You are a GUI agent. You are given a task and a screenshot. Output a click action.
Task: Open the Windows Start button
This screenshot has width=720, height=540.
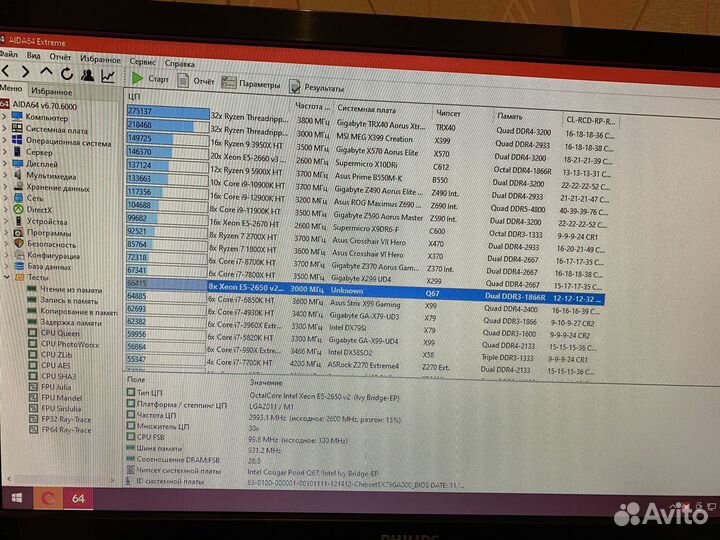pos(17,498)
